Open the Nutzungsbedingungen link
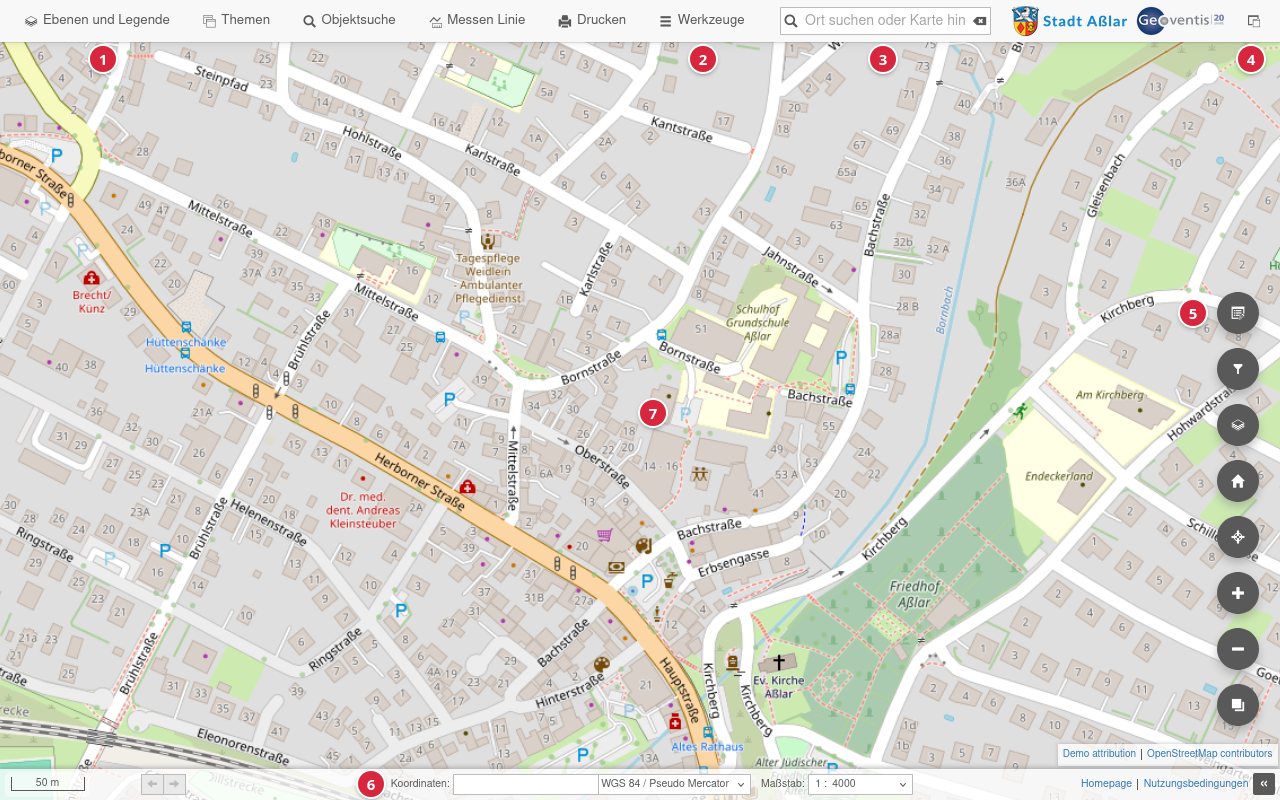Viewport: 1280px width, 800px height. [x=1196, y=784]
